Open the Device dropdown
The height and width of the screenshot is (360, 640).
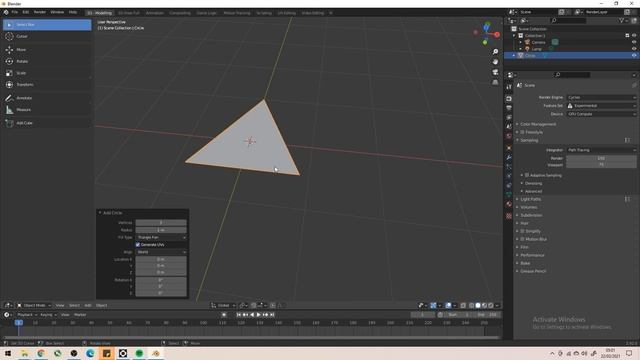pos(601,114)
